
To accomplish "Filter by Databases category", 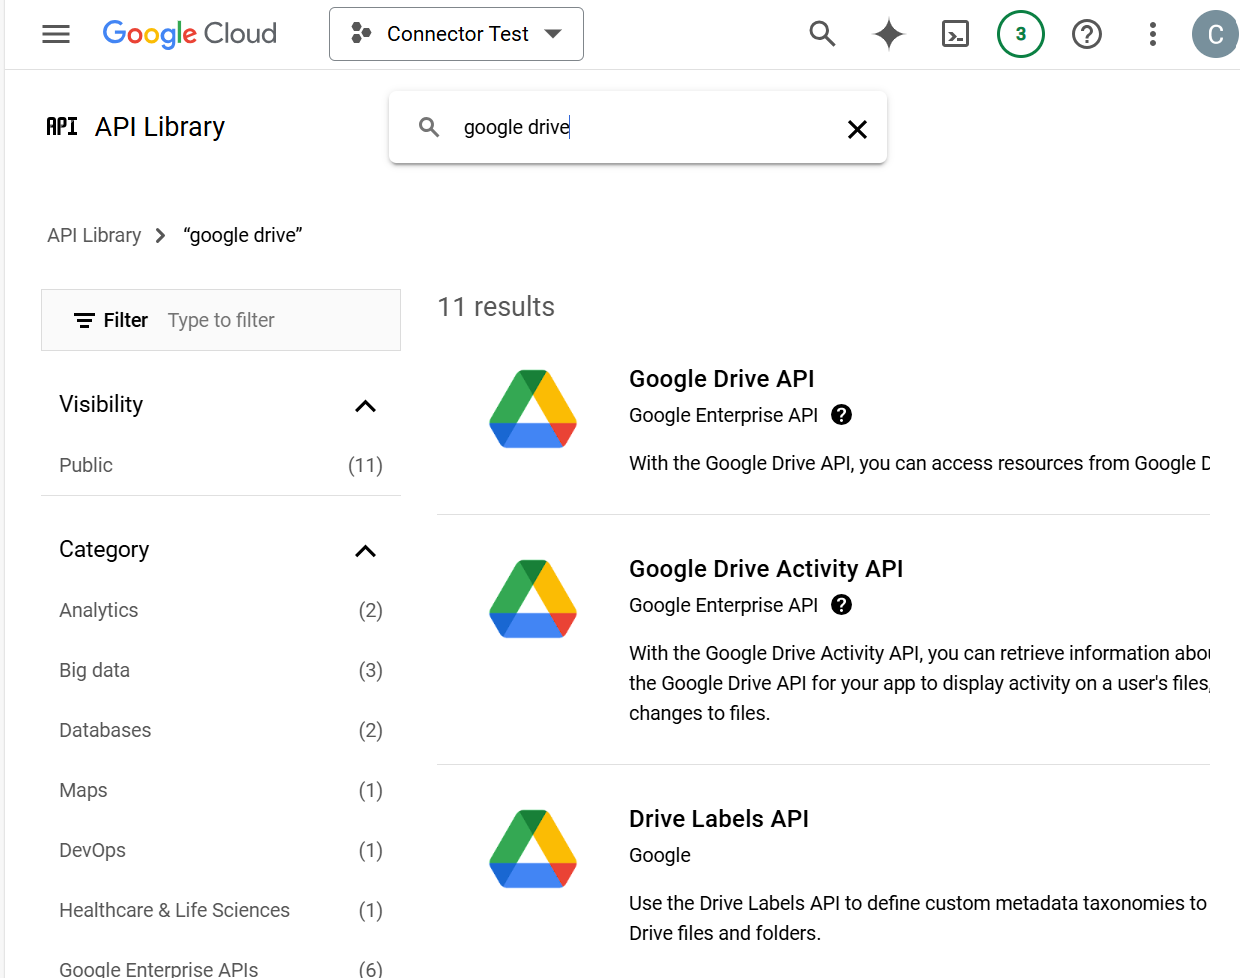I will point(220,730).
